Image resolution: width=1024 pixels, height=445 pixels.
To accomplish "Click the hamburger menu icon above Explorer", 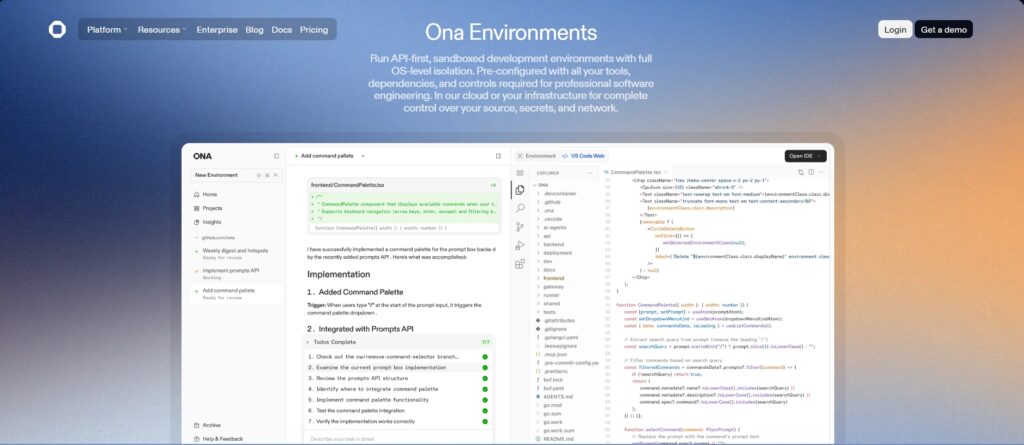I will [x=520, y=172].
